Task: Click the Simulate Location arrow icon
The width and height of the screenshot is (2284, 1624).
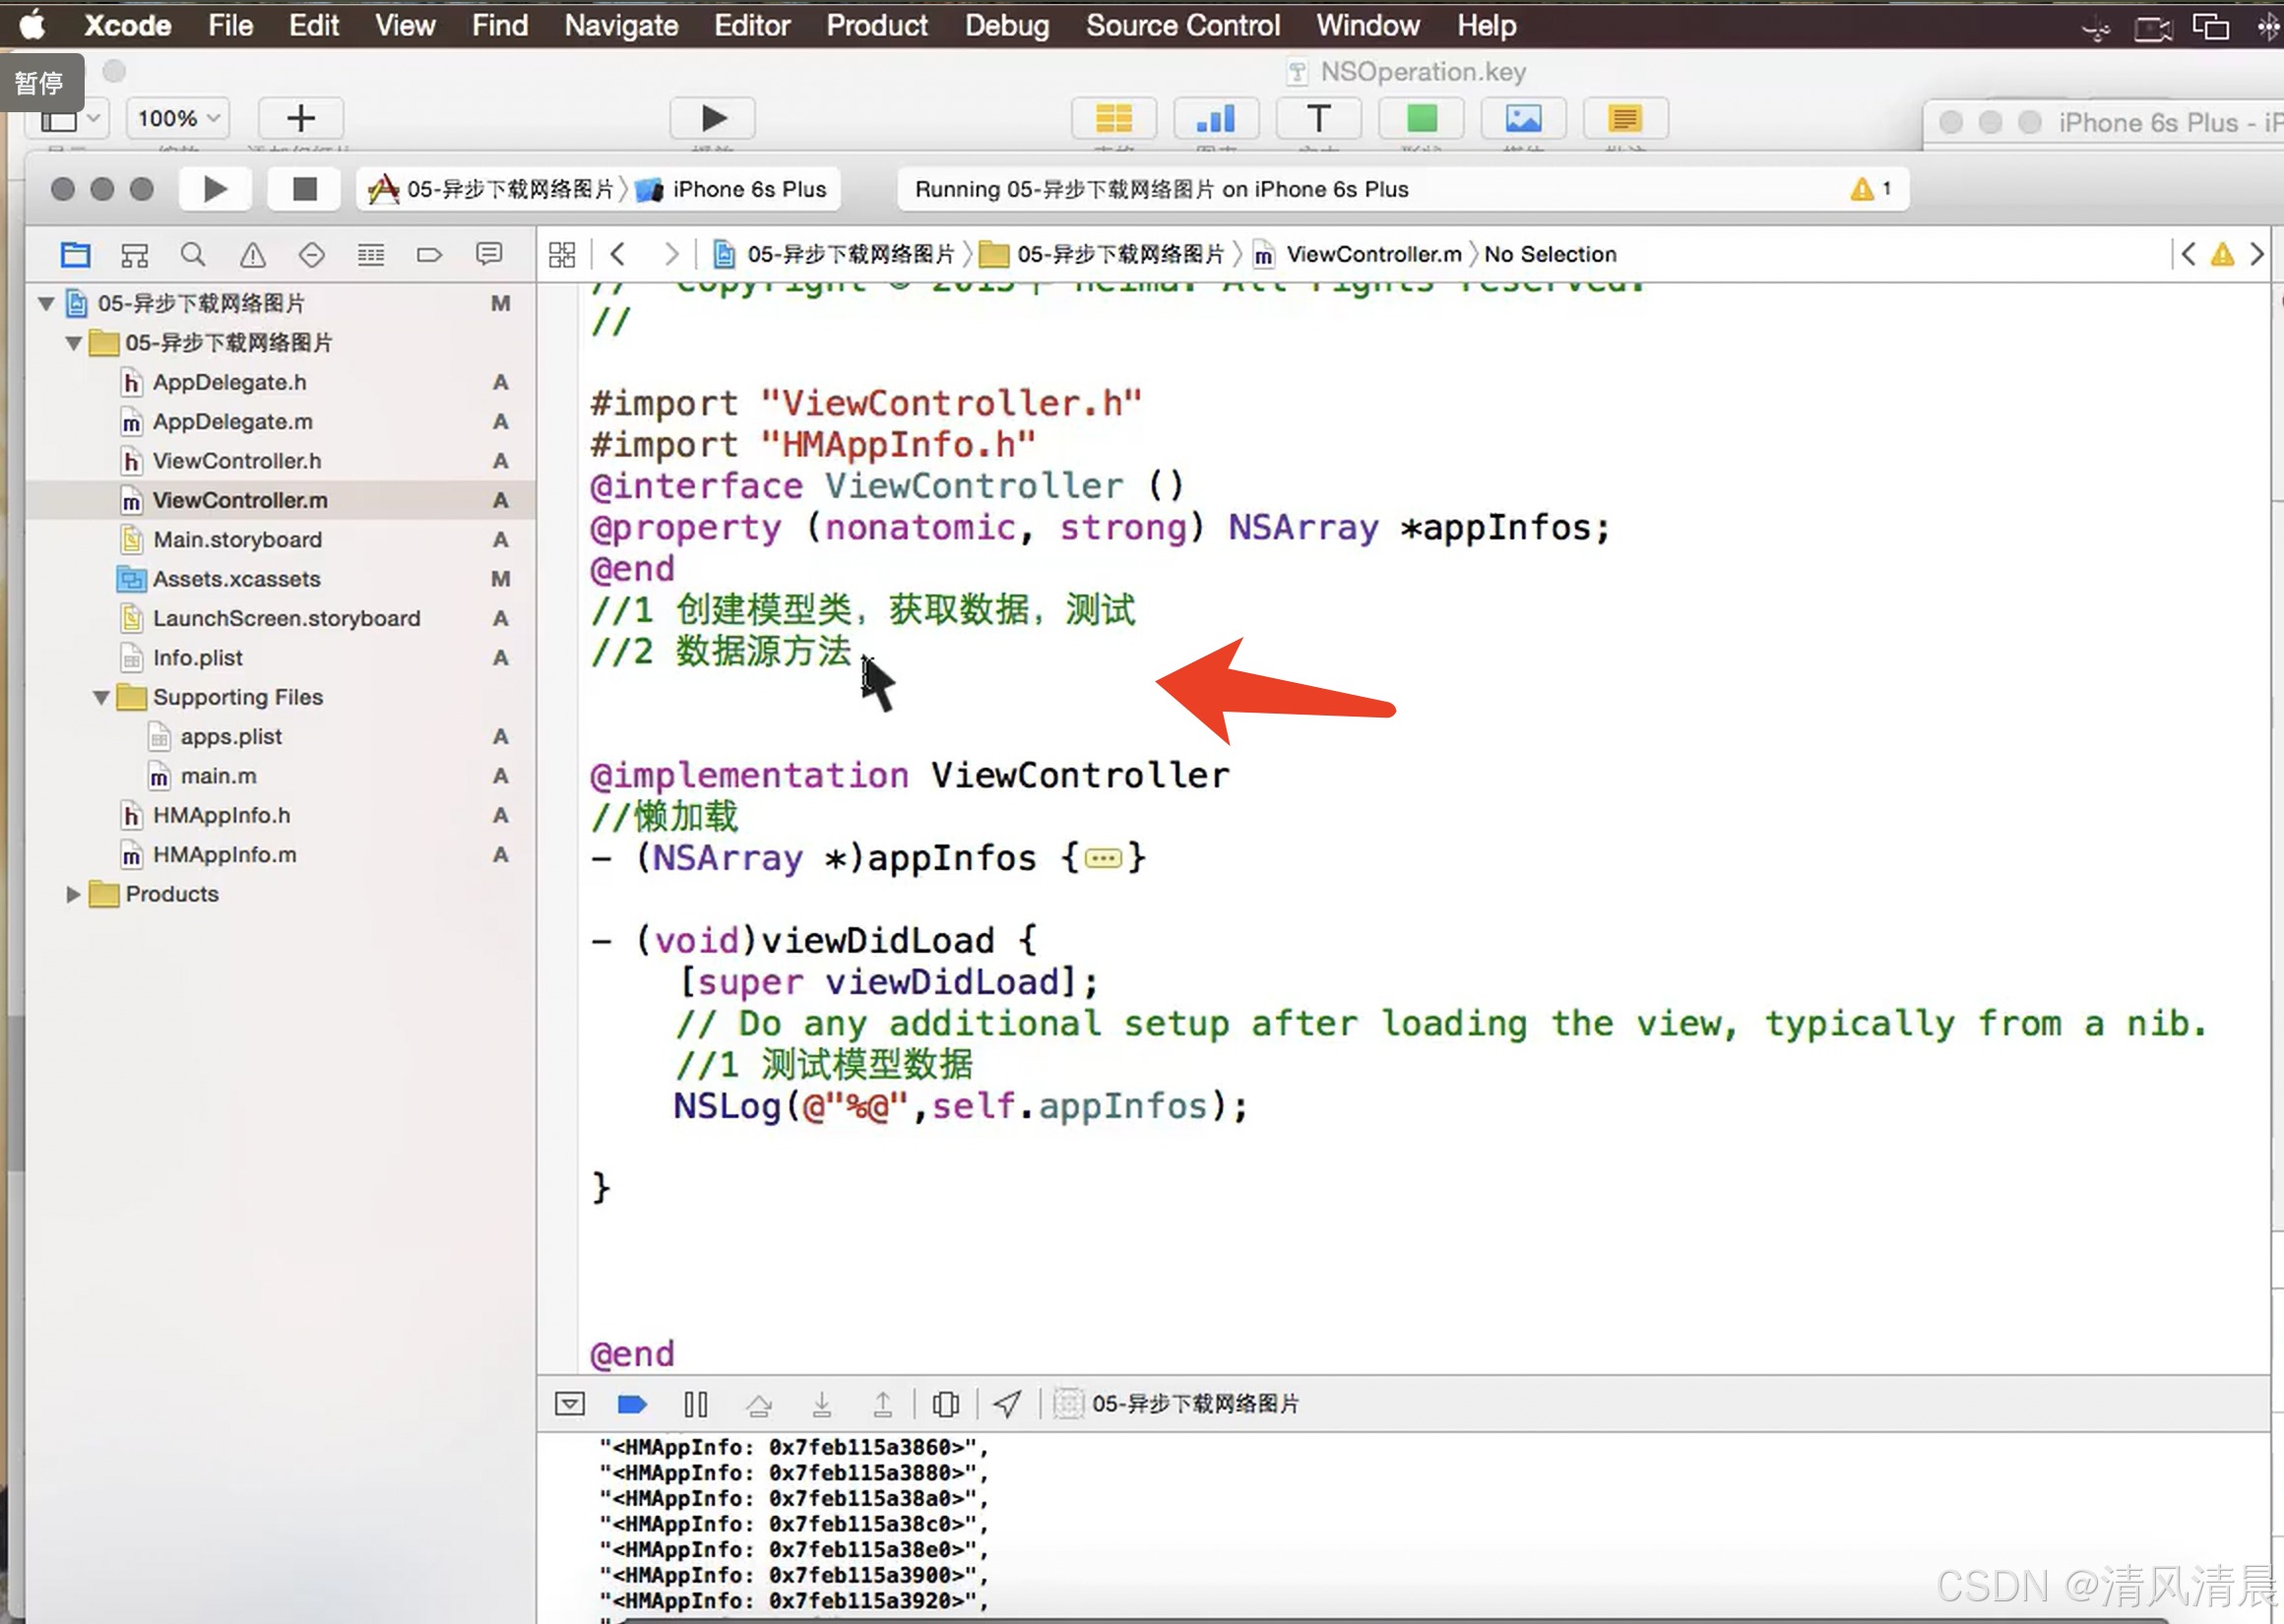Action: point(1007,1404)
